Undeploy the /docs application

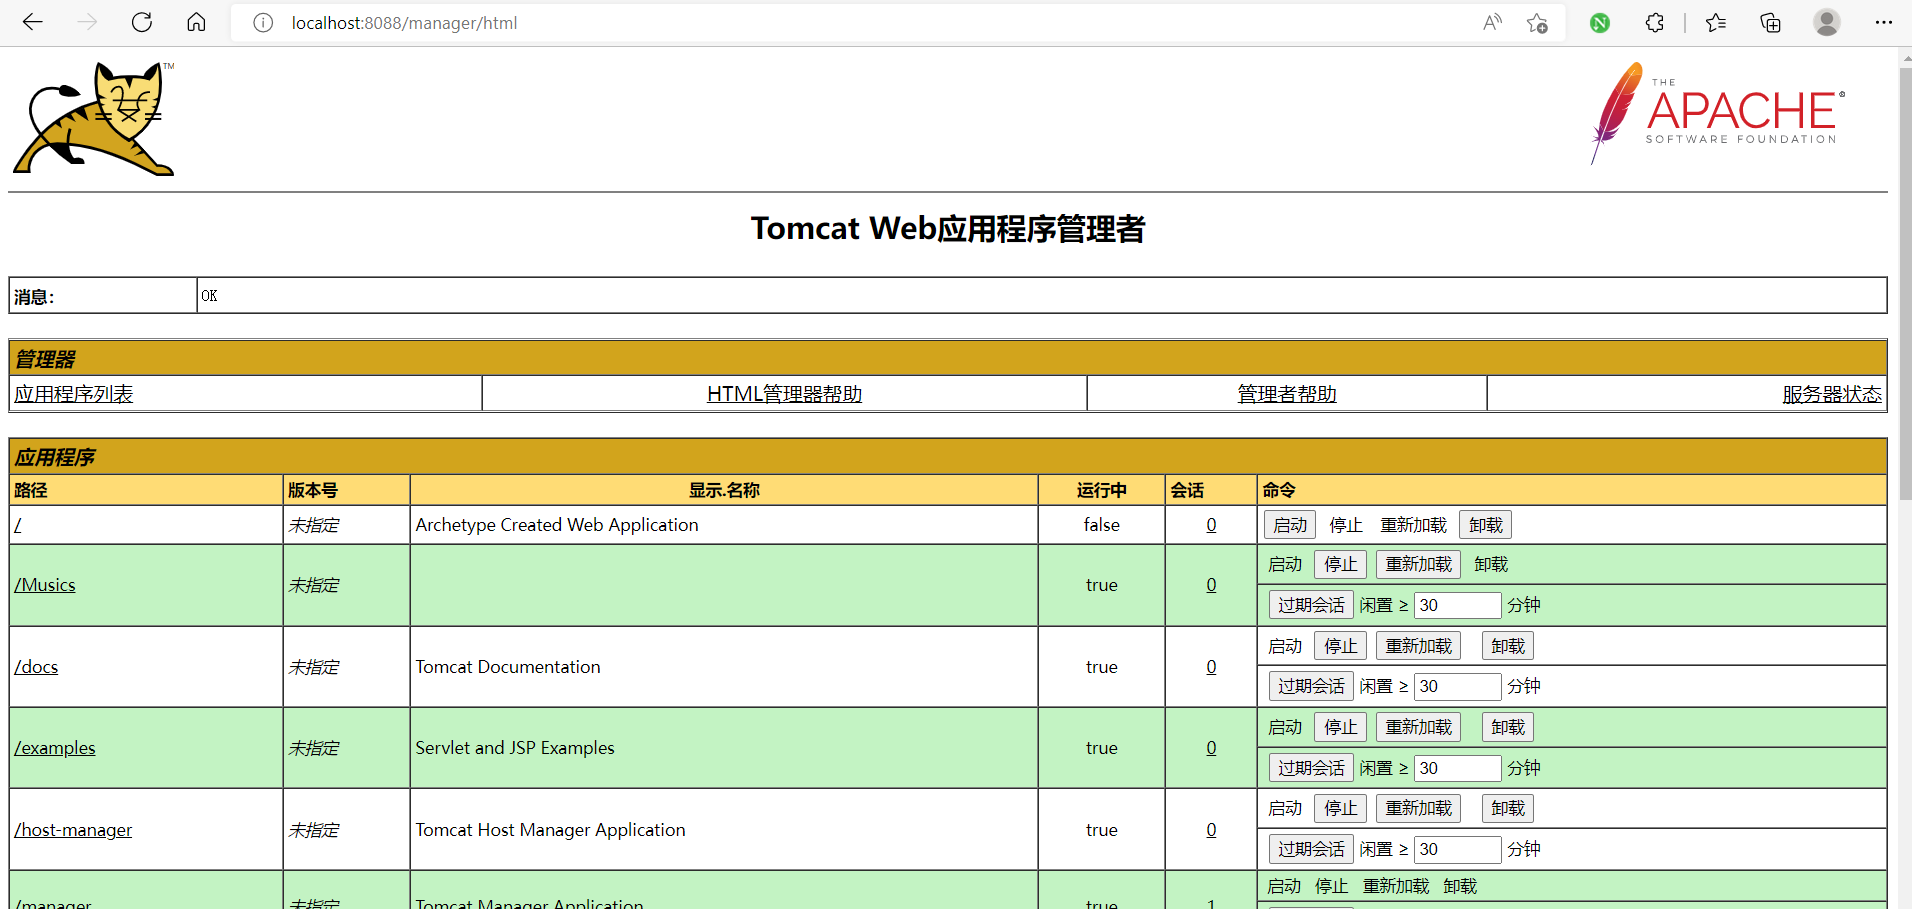click(x=1507, y=646)
